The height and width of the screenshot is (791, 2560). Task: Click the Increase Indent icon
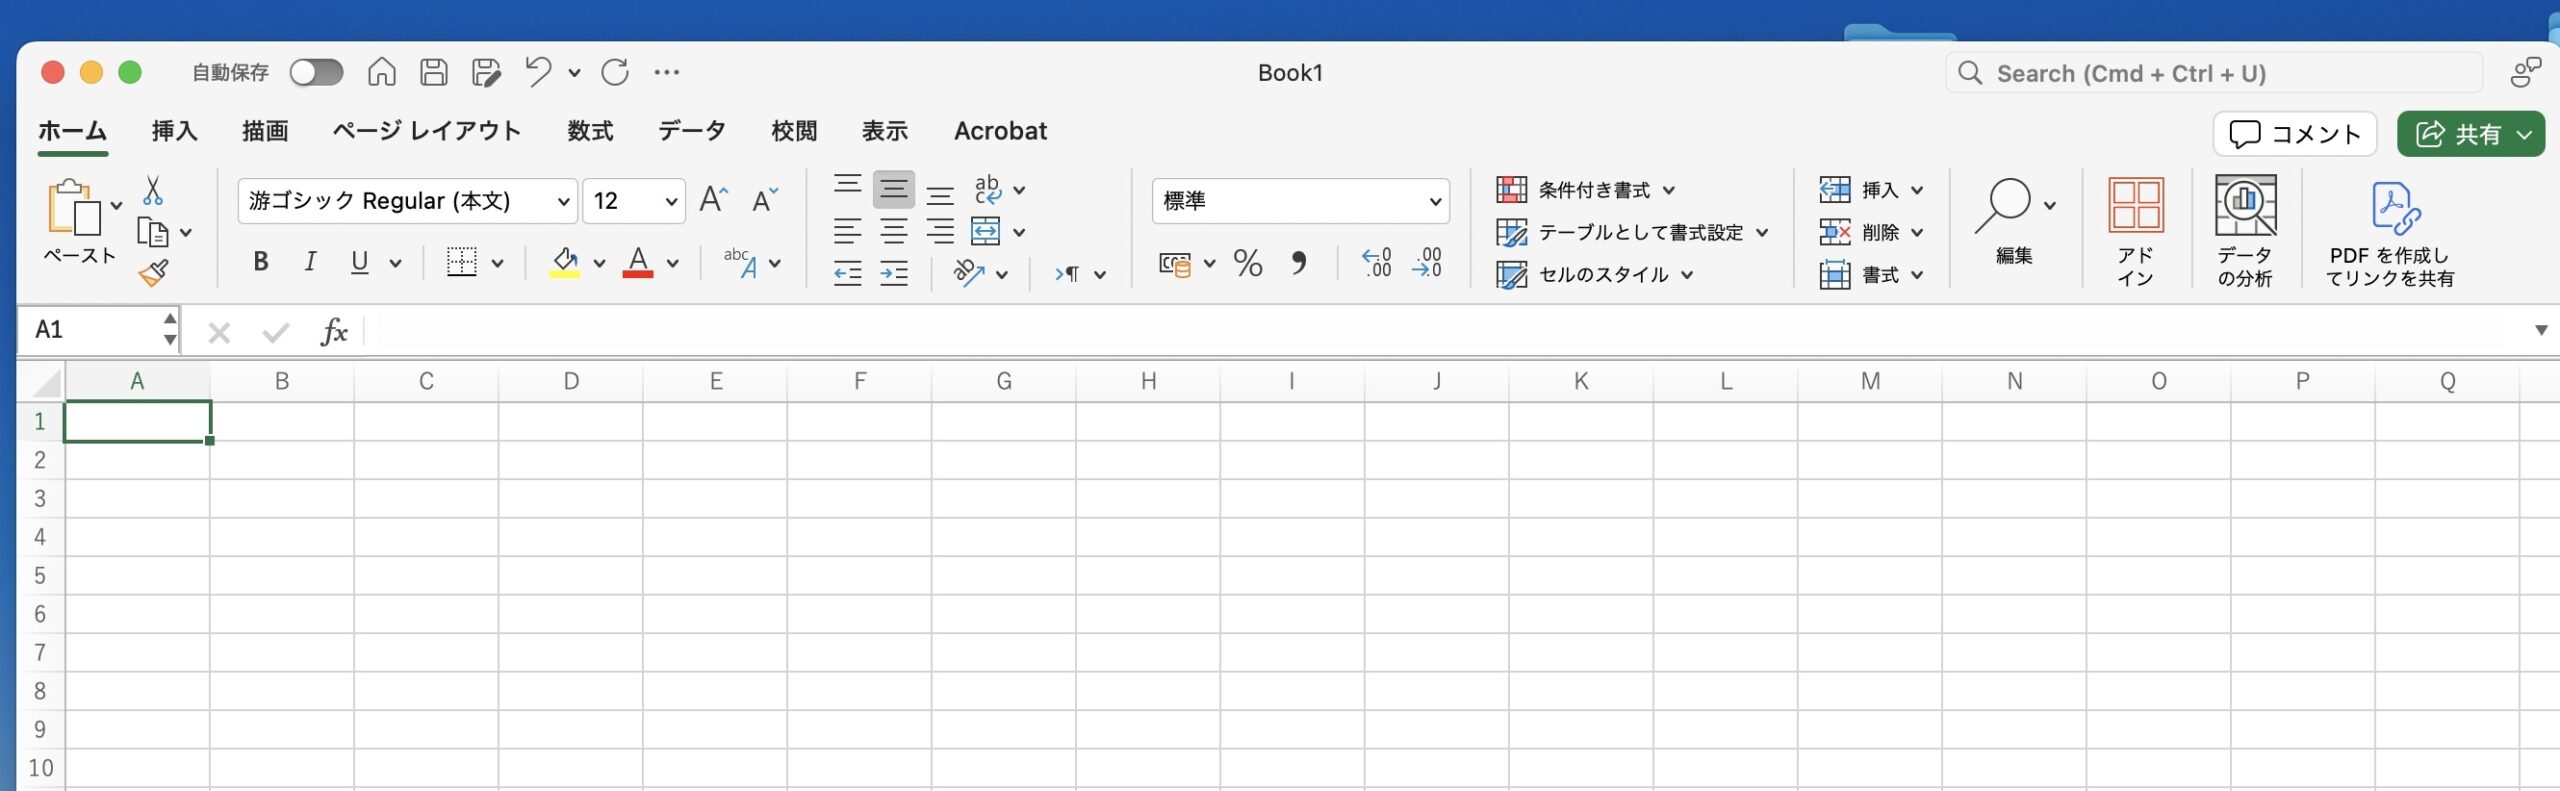894,273
